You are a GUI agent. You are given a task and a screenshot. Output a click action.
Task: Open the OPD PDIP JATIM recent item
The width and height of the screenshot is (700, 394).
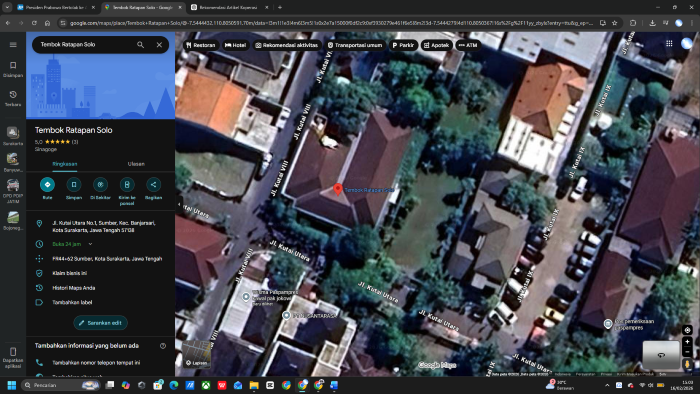[12, 185]
